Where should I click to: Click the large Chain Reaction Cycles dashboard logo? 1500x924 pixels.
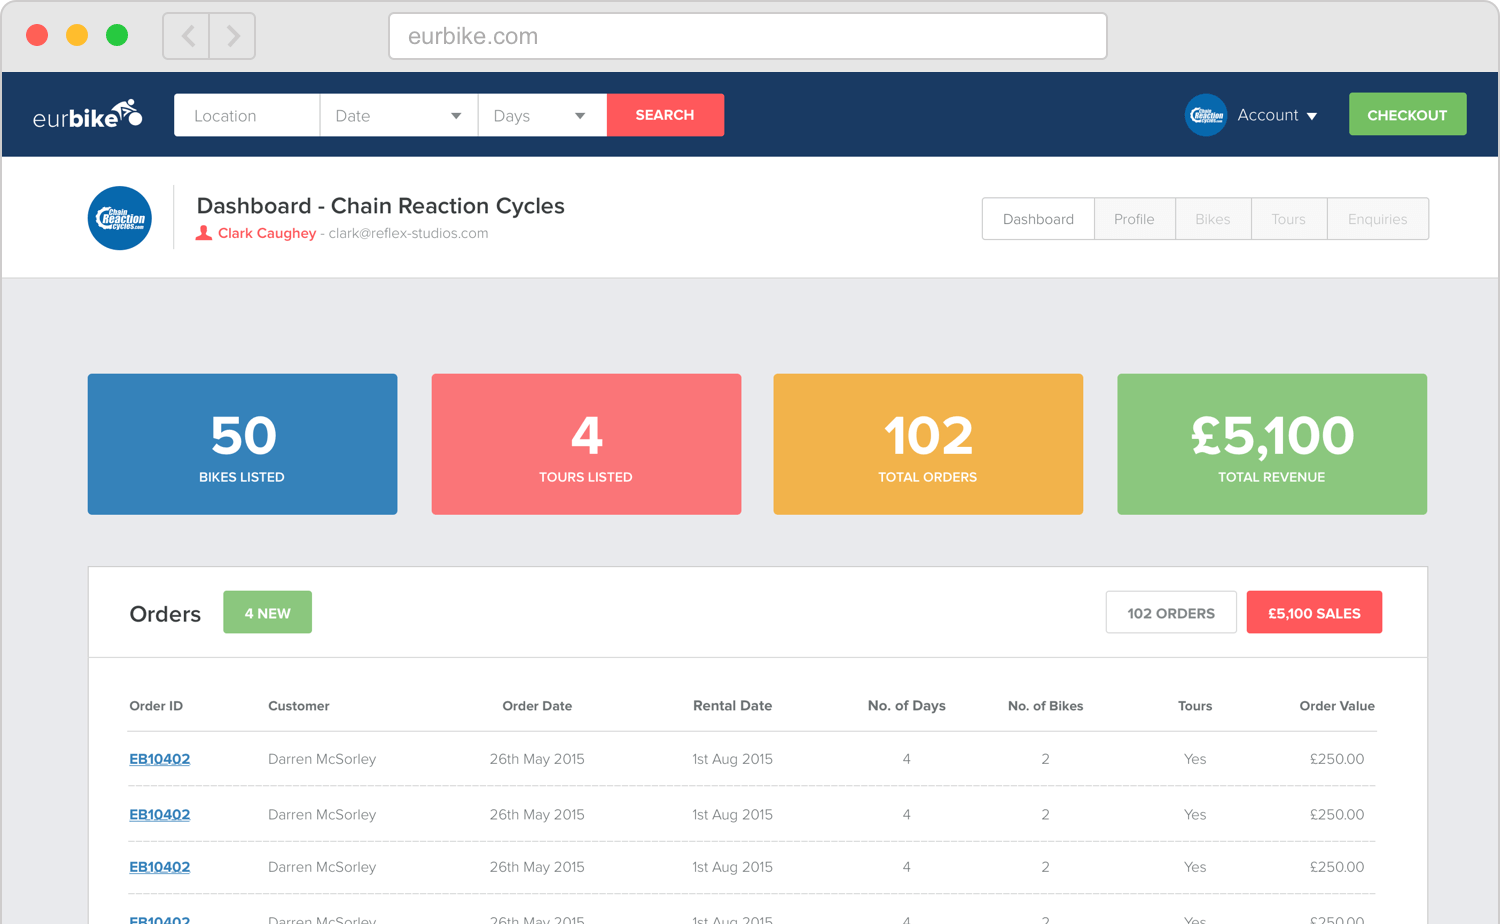120,218
